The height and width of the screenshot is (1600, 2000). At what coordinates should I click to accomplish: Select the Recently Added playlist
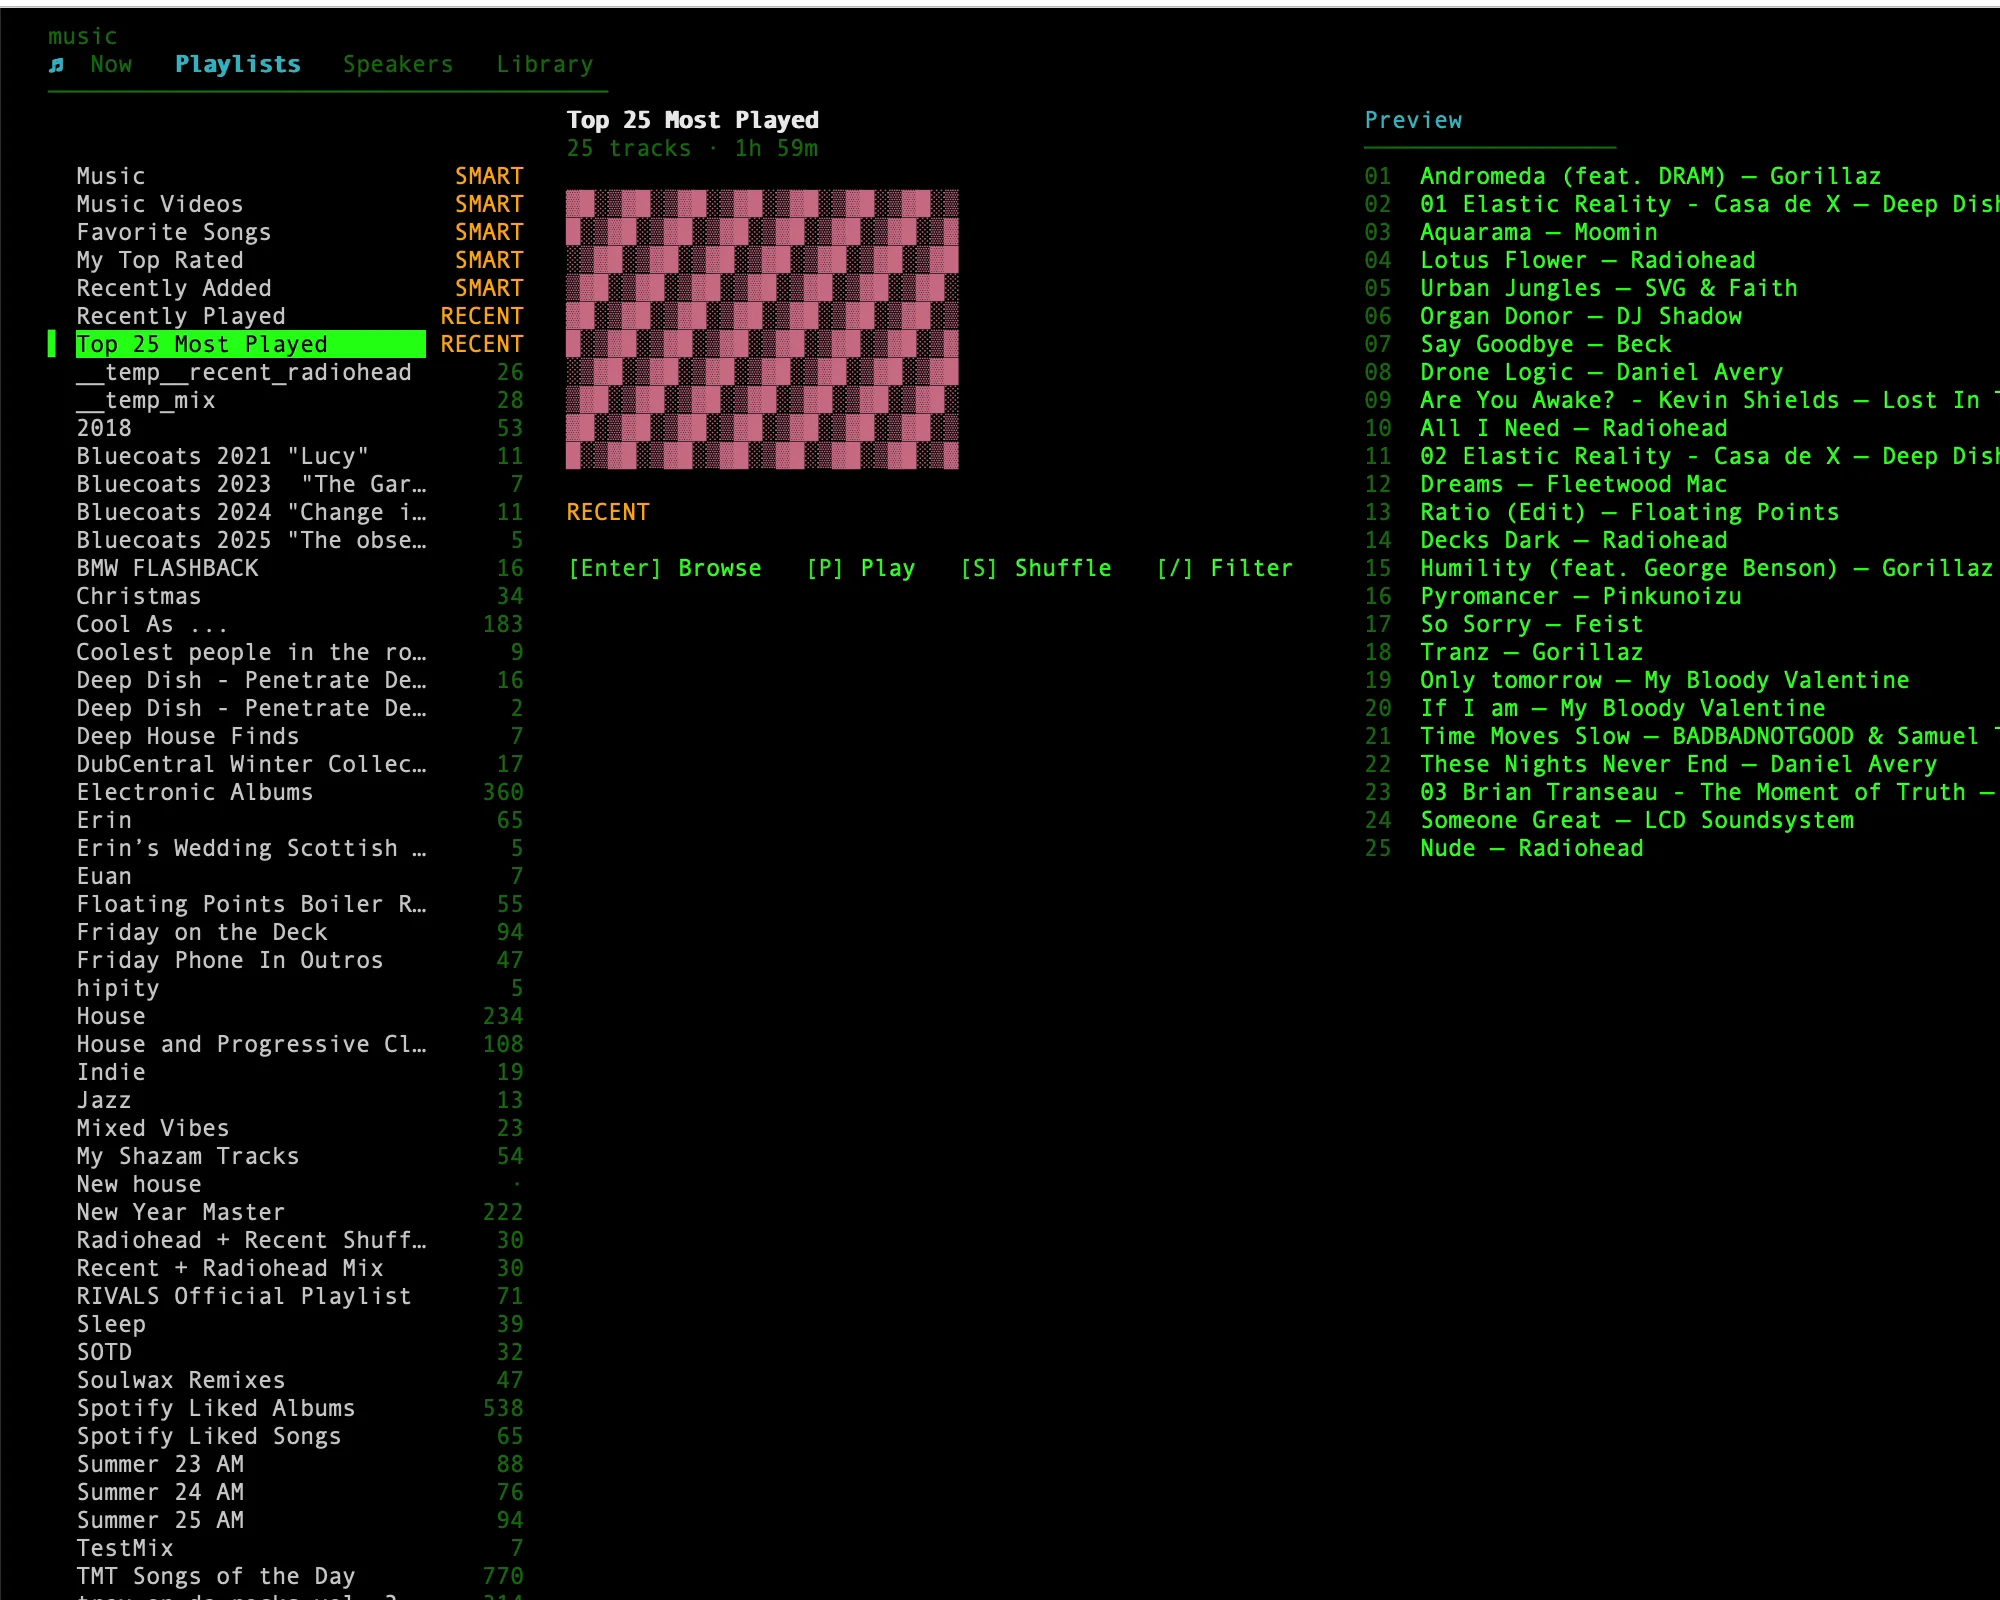300,288
